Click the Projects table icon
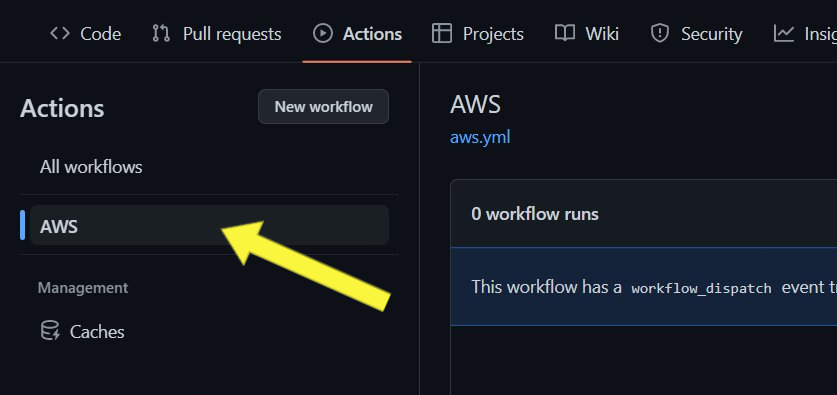Image resolution: width=837 pixels, height=395 pixels. tap(442, 34)
